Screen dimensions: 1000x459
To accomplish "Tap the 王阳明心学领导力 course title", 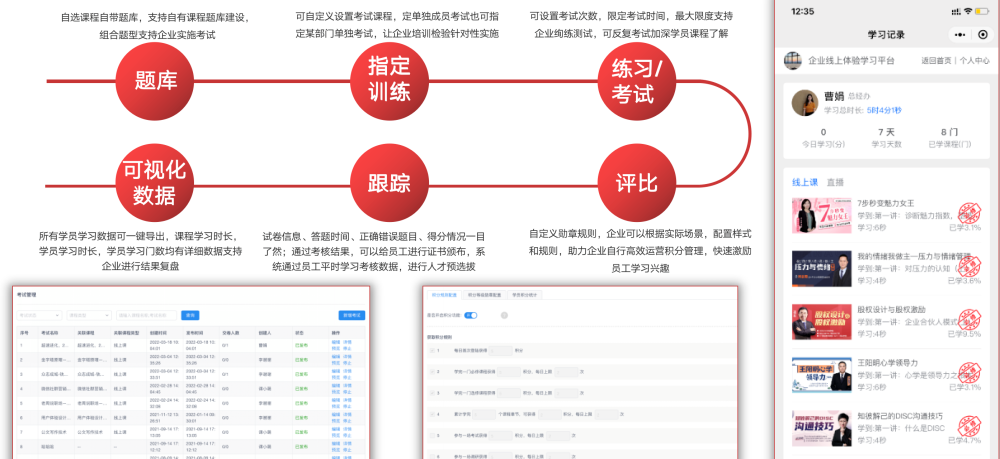I will click(x=887, y=363).
